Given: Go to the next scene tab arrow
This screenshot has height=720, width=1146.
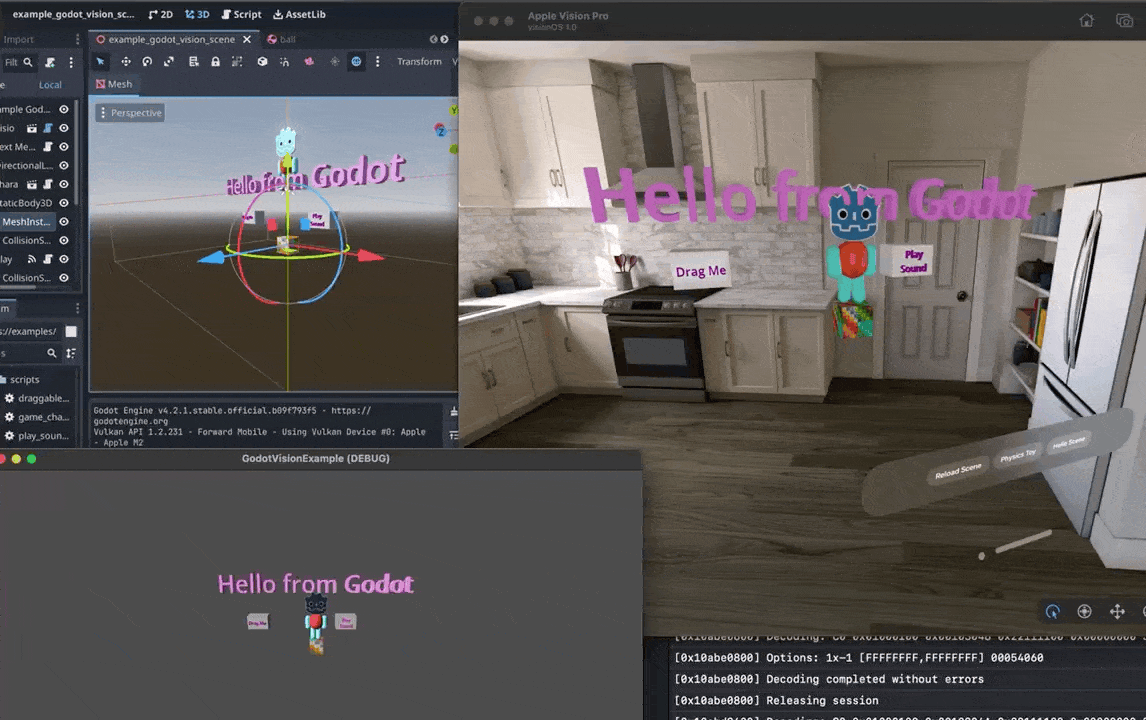Looking at the screenshot, I should point(444,39).
